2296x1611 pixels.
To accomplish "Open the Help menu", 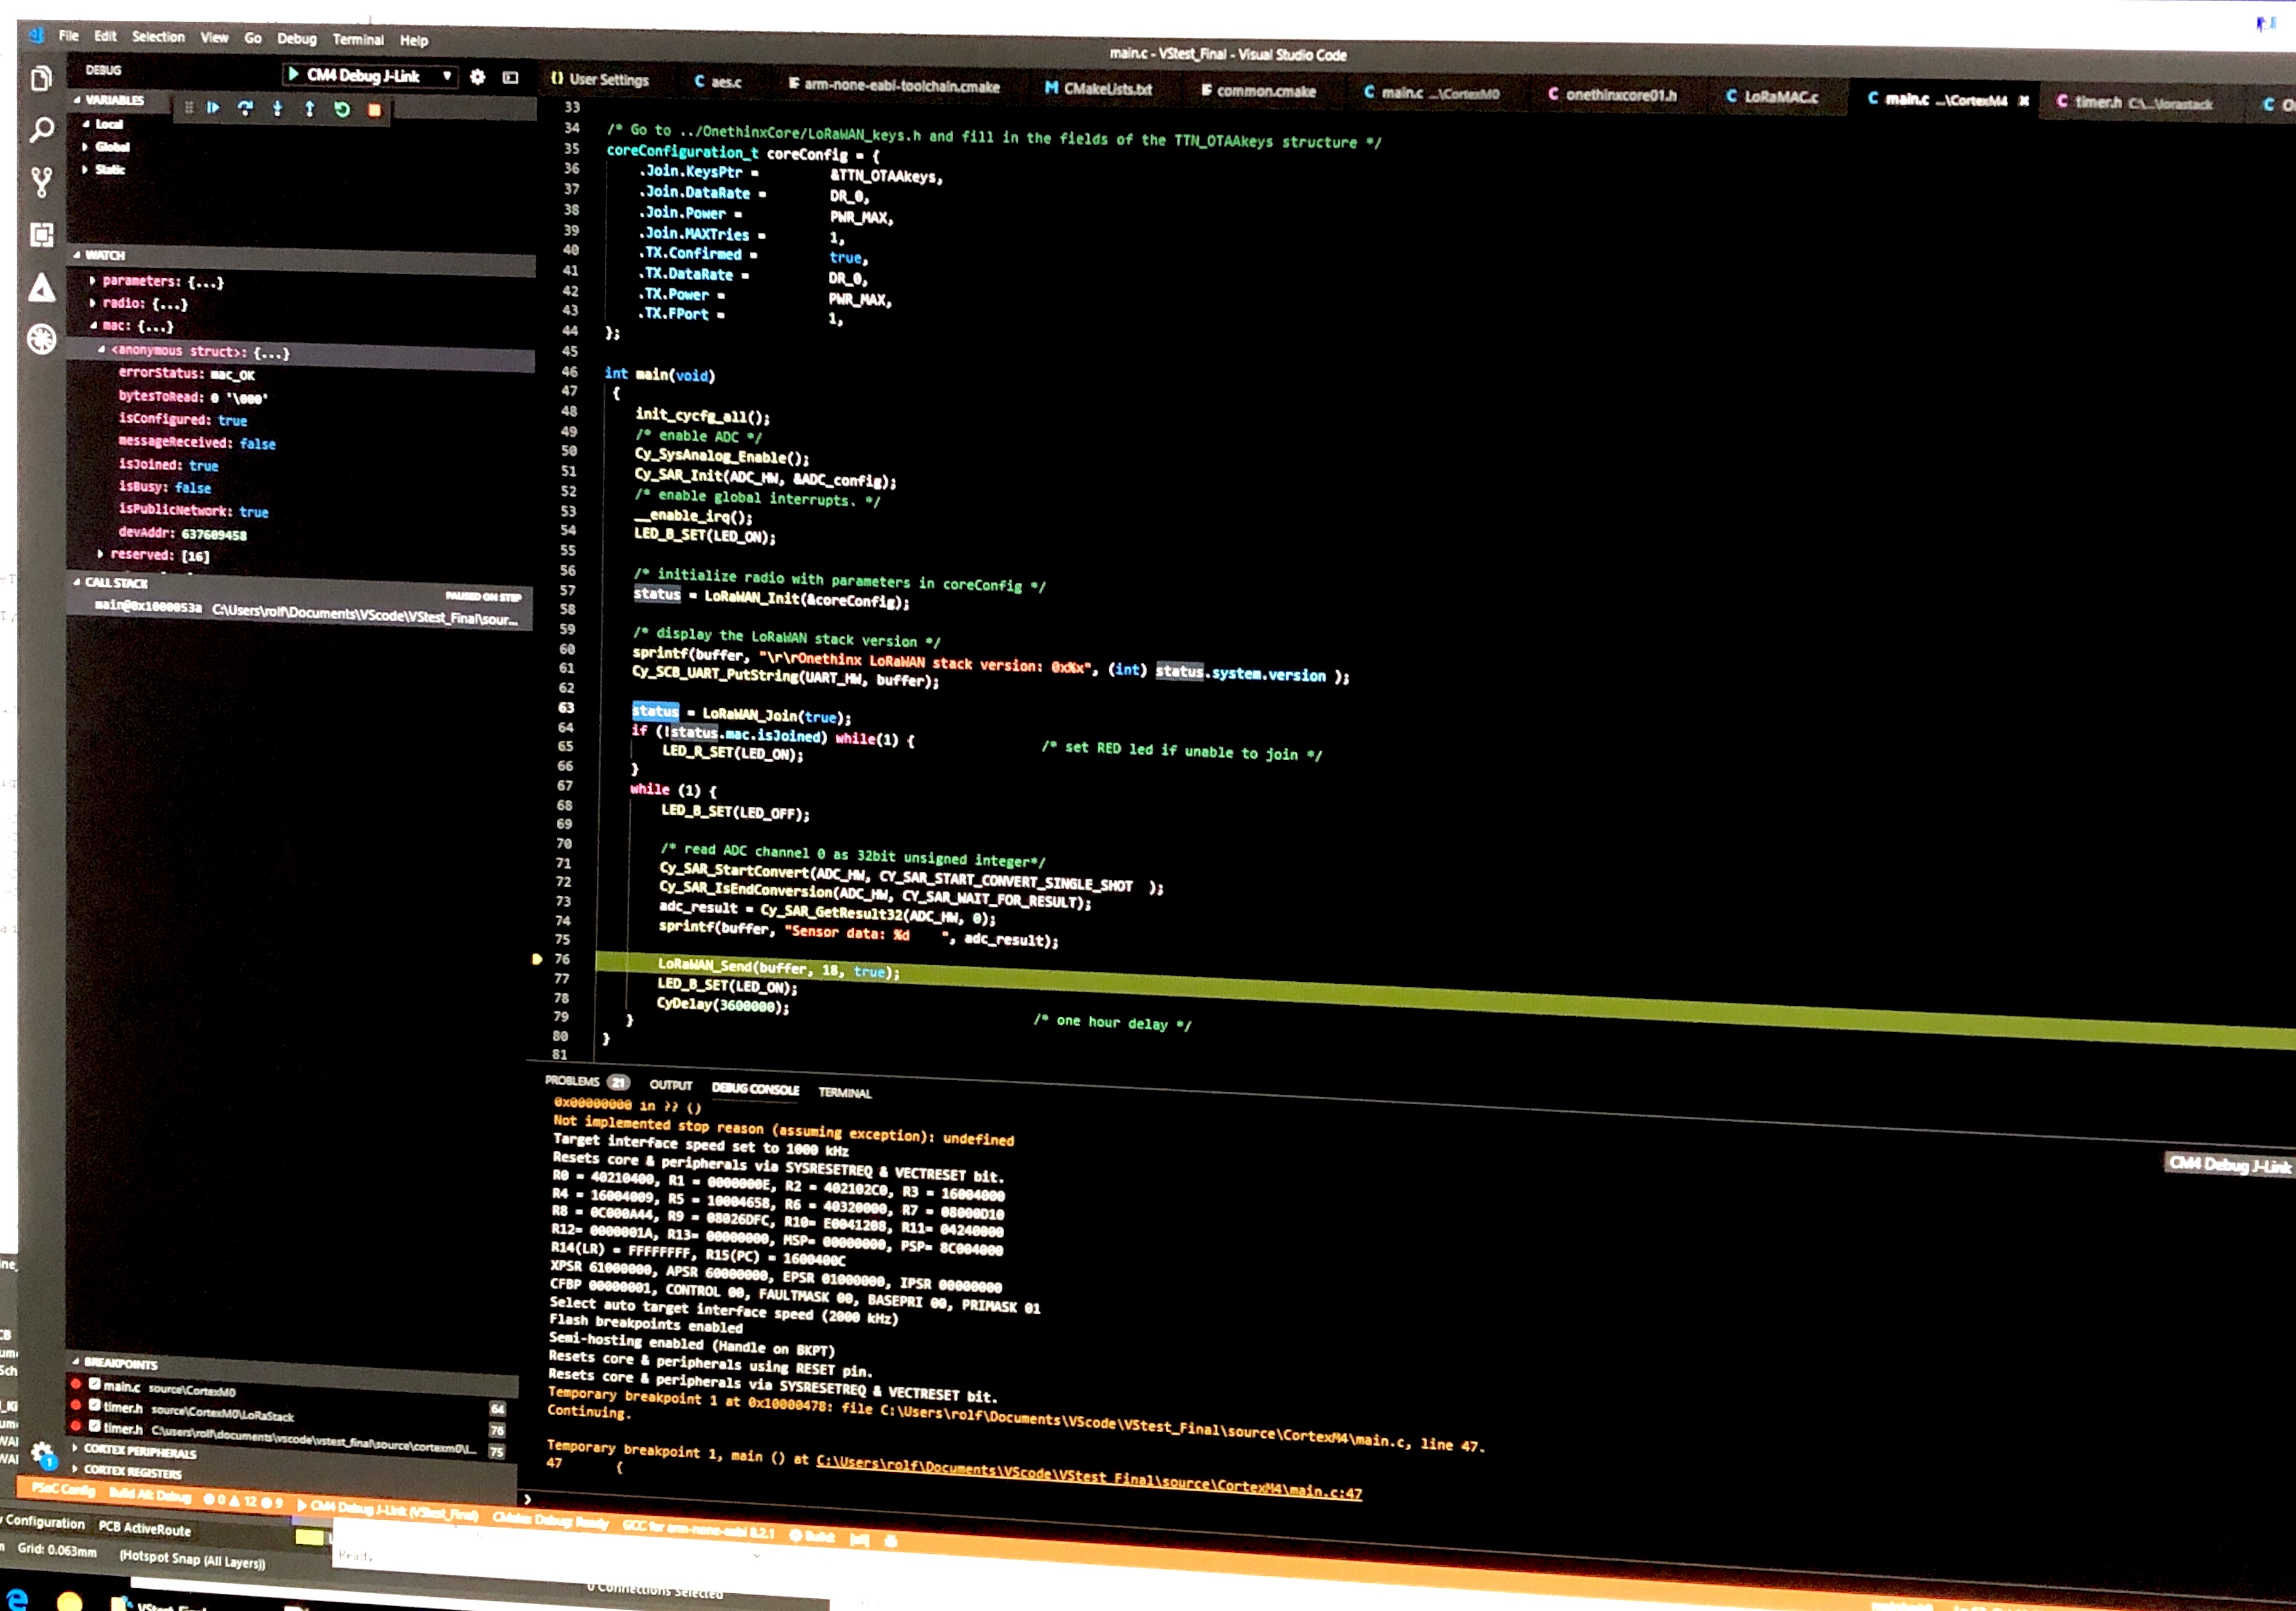I will point(414,41).
